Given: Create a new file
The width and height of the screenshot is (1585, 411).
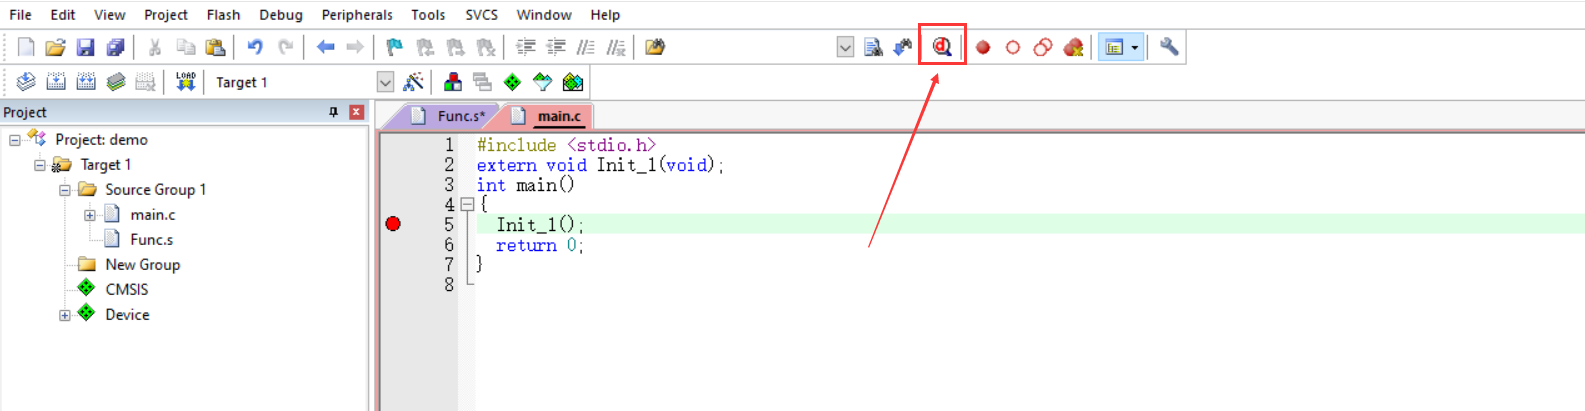Looking at the screenshot, I should tap(26, 47).
